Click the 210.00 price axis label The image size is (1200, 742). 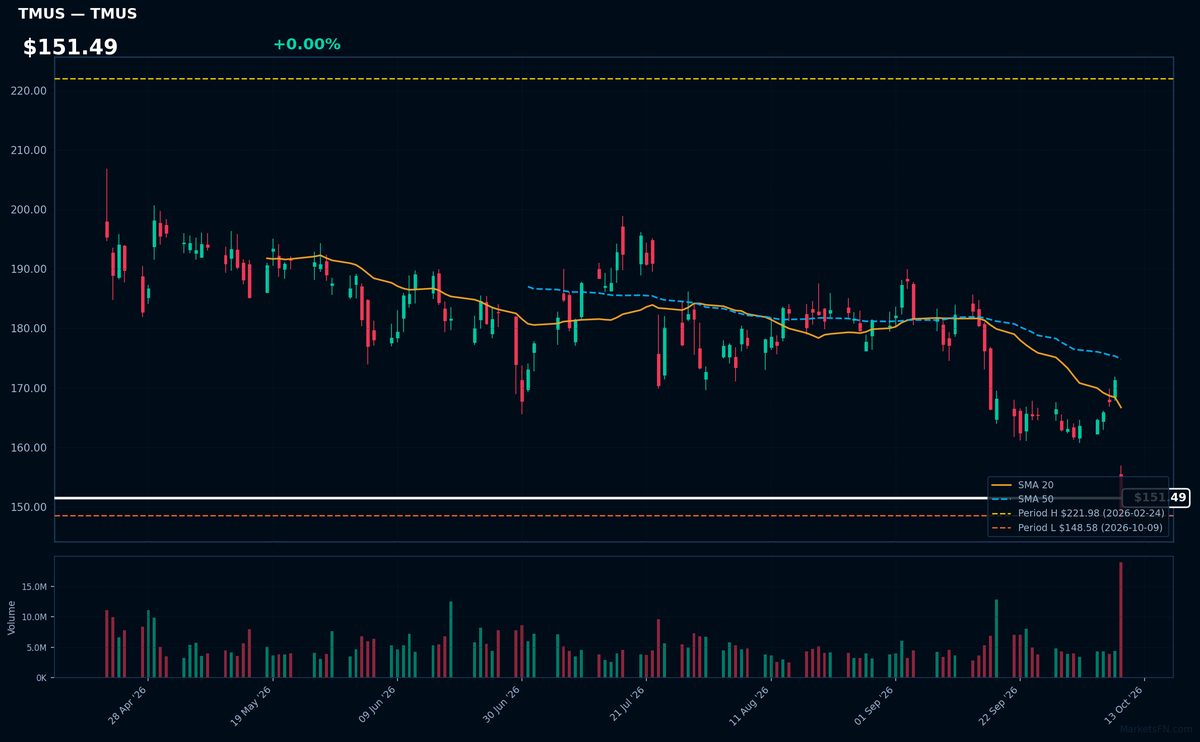click(30, 151)
